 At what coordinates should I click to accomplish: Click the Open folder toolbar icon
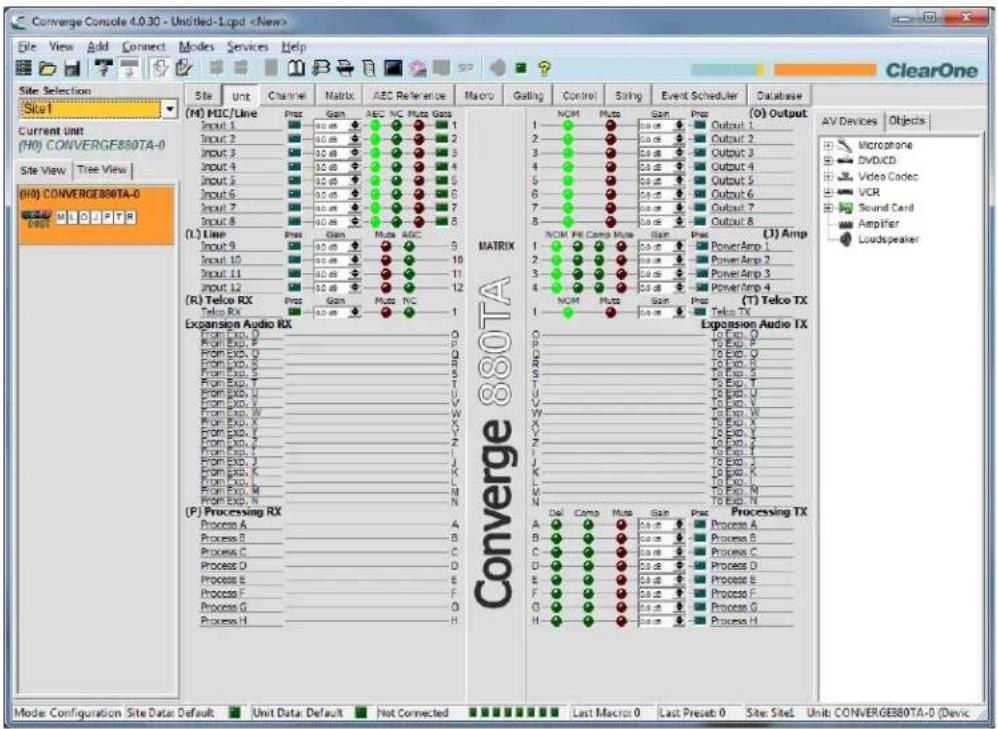(47, 68)
